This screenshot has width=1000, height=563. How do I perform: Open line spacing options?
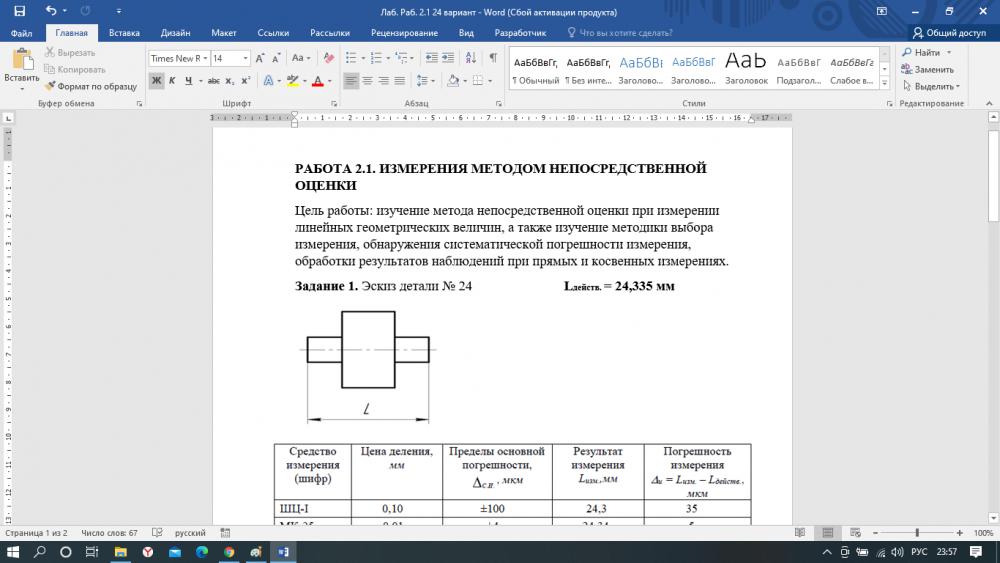tap(425, 80)
